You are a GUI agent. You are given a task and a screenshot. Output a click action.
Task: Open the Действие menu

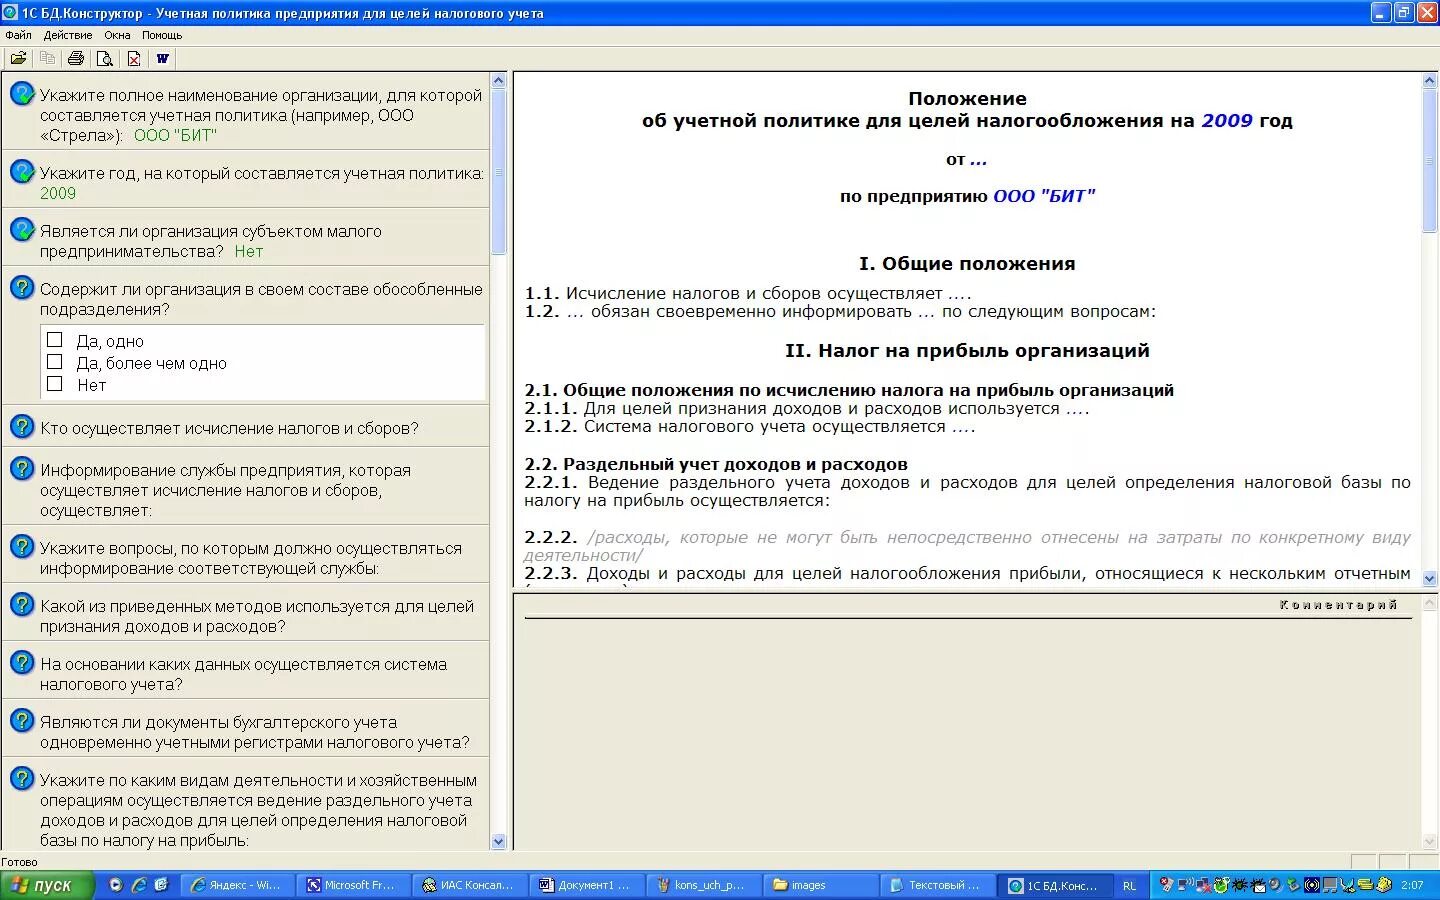point(68,35)
